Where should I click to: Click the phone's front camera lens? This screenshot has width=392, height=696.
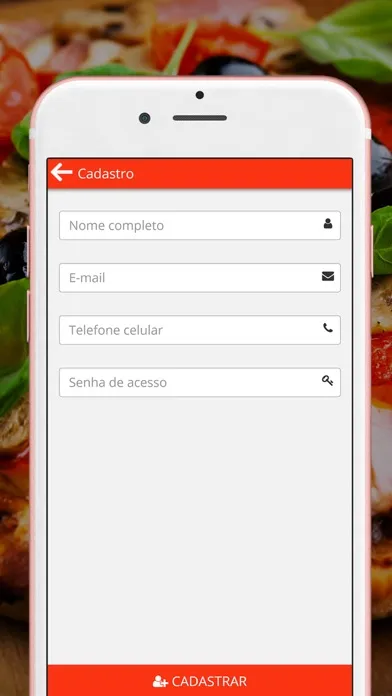click(x=144, y=118)
